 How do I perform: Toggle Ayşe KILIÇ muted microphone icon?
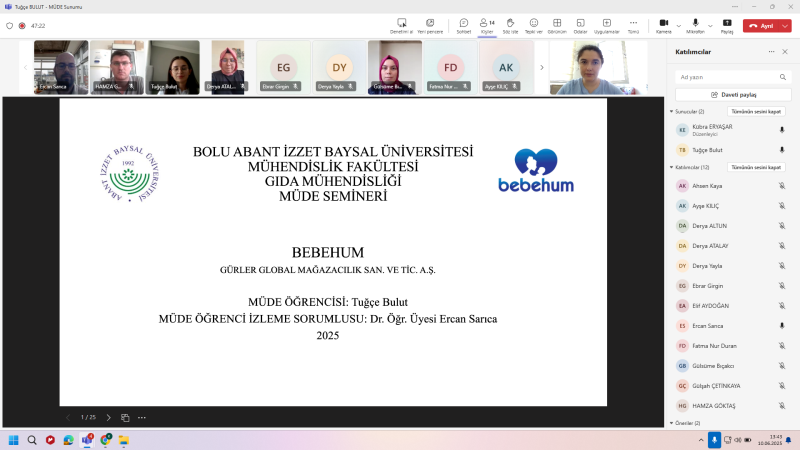pos(782,206)
